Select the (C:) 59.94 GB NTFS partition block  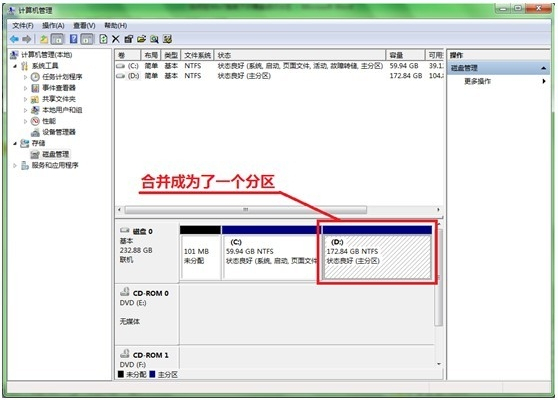[x=271, y=252]
